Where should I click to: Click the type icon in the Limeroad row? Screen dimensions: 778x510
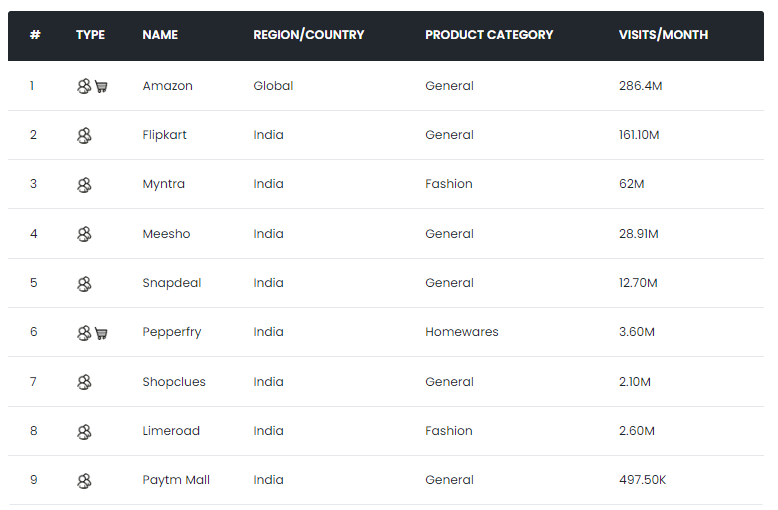point(84,432)
